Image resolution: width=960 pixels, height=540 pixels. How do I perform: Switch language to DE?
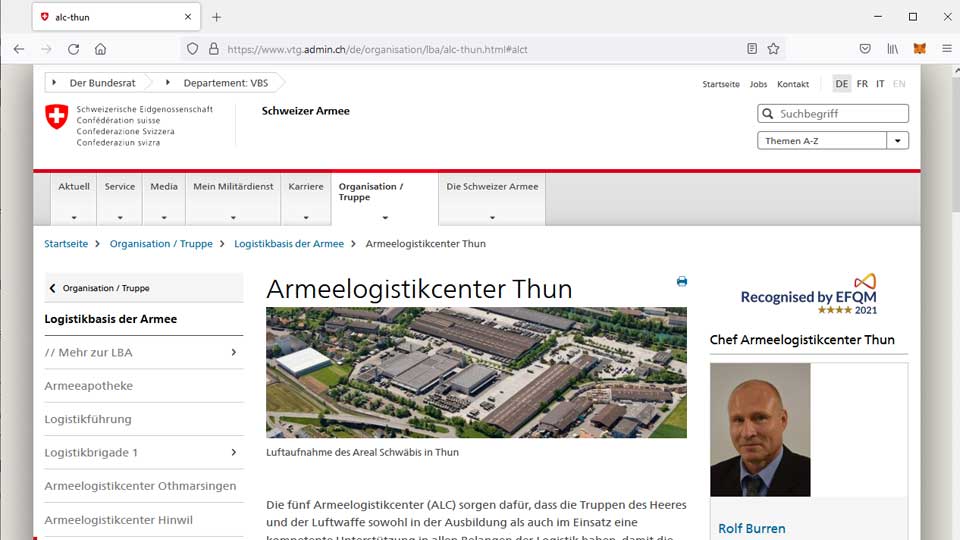(x=842, y=84)
